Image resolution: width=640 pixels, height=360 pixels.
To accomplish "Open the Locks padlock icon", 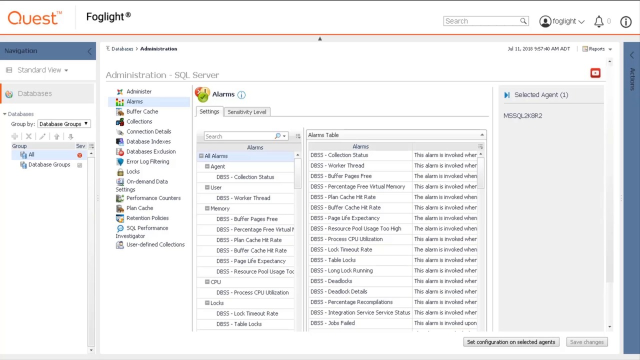I will pyautogui.click(x=120, y=172).
